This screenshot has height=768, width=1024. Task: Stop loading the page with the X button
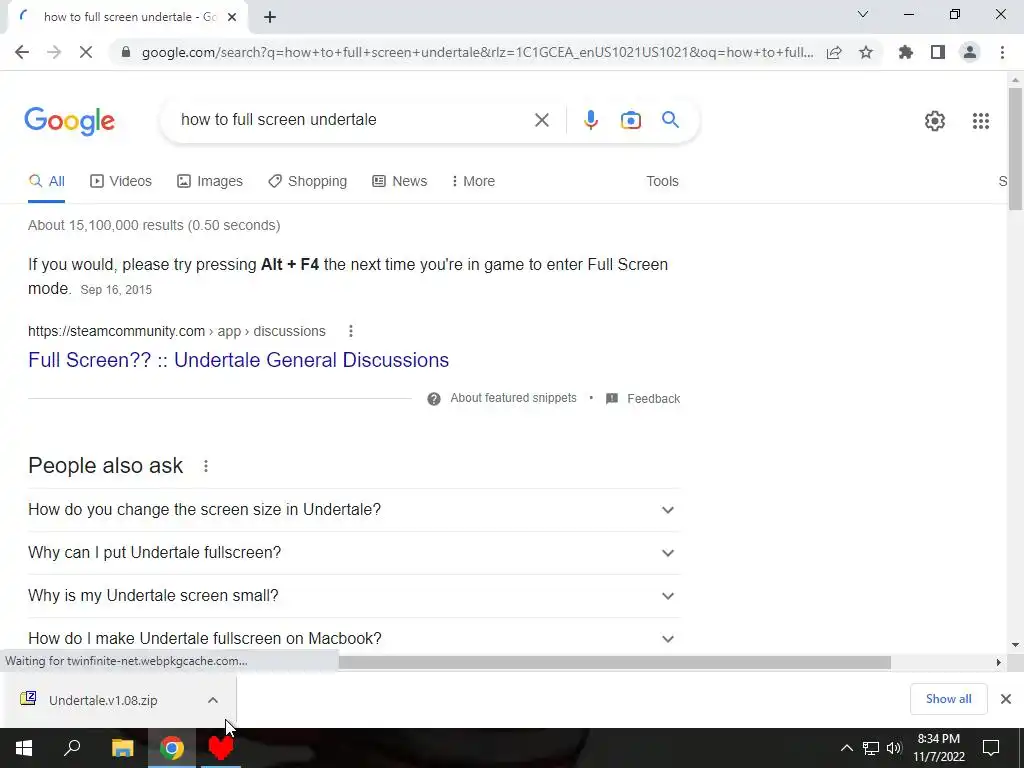pos(86,52)
